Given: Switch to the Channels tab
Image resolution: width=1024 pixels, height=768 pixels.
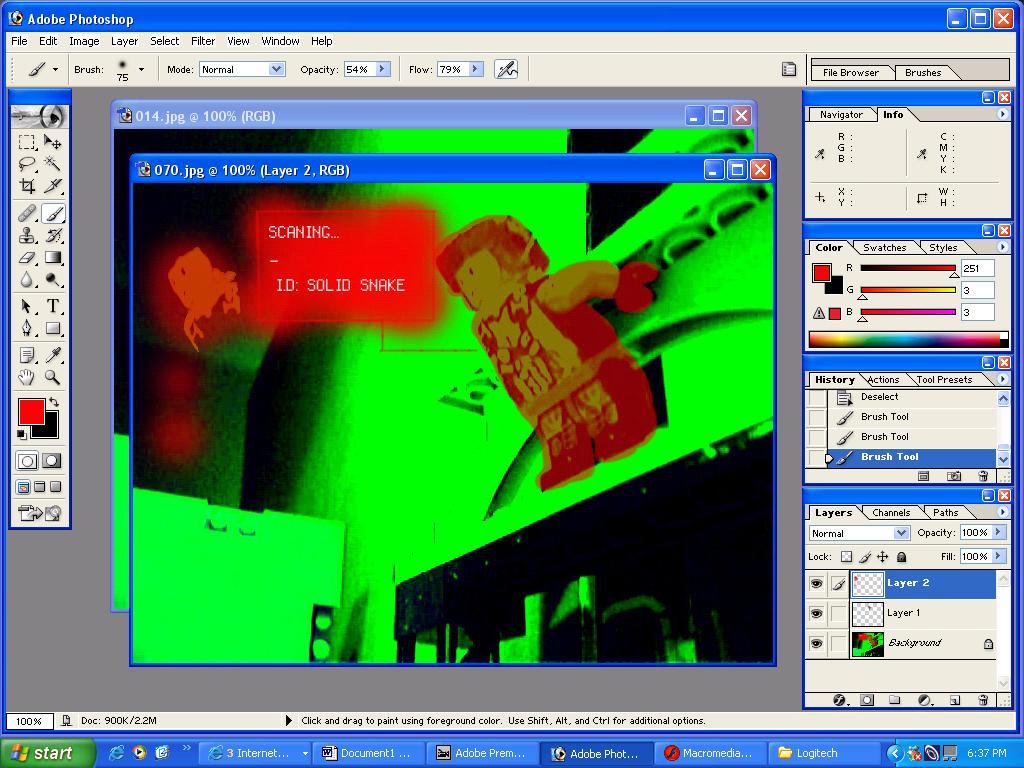Looking at the screenshot, I should coord(890,513).
